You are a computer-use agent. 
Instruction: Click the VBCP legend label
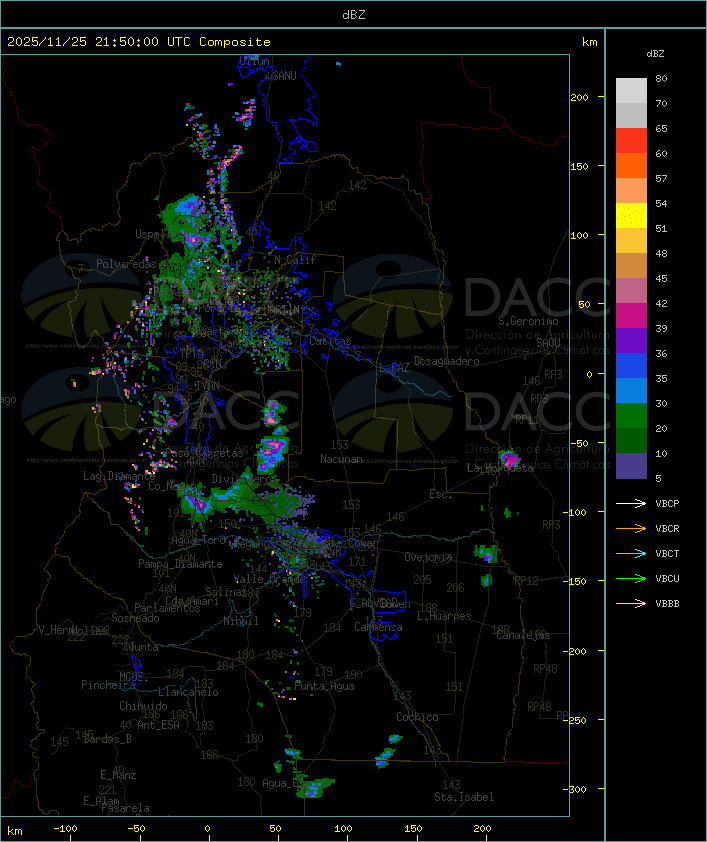tap(667, 504)
